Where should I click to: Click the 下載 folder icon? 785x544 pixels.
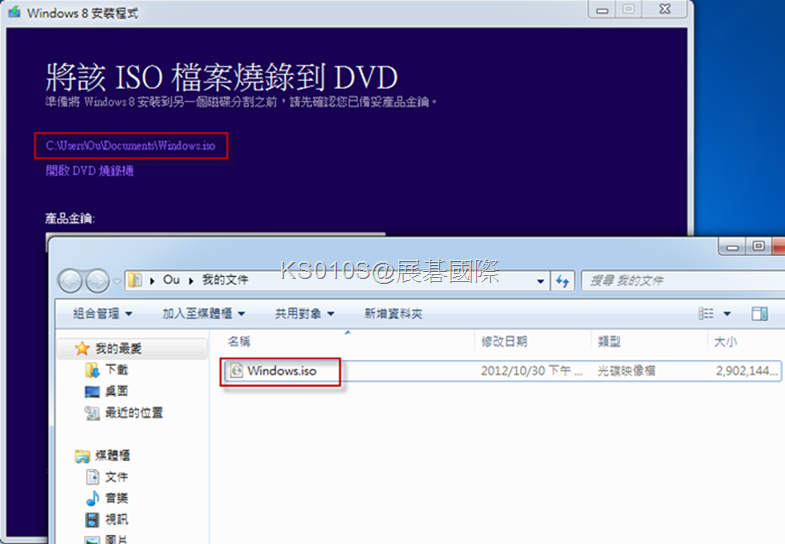92,370
